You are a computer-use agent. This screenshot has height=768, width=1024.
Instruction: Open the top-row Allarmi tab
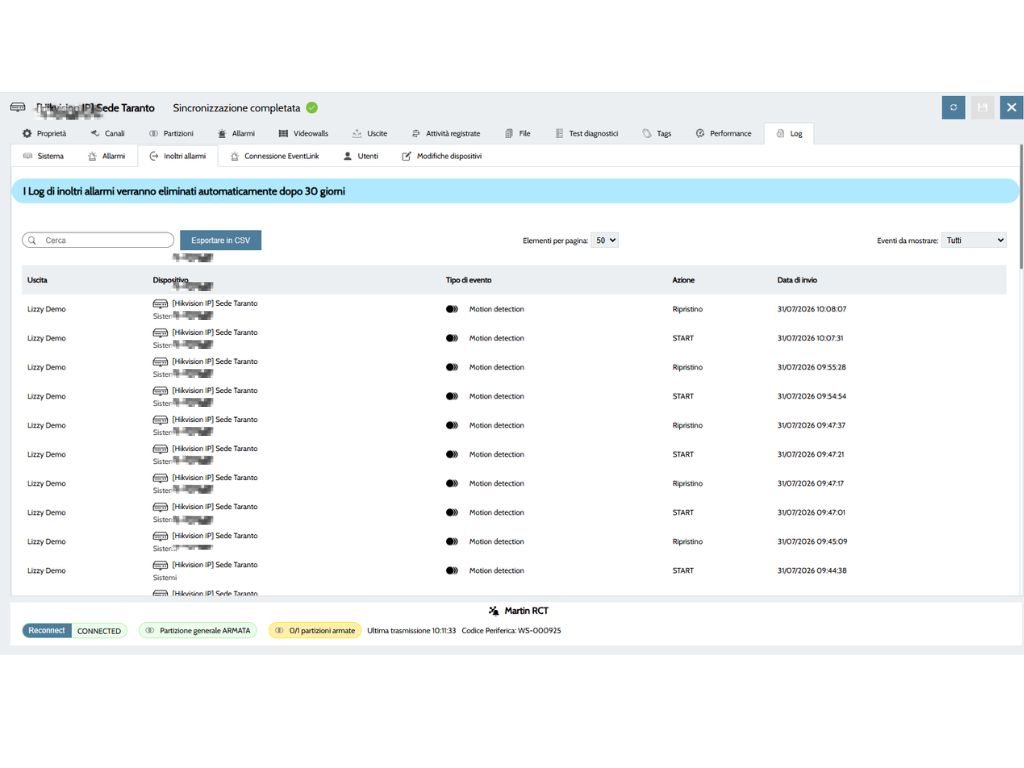(x=236, y=133)
